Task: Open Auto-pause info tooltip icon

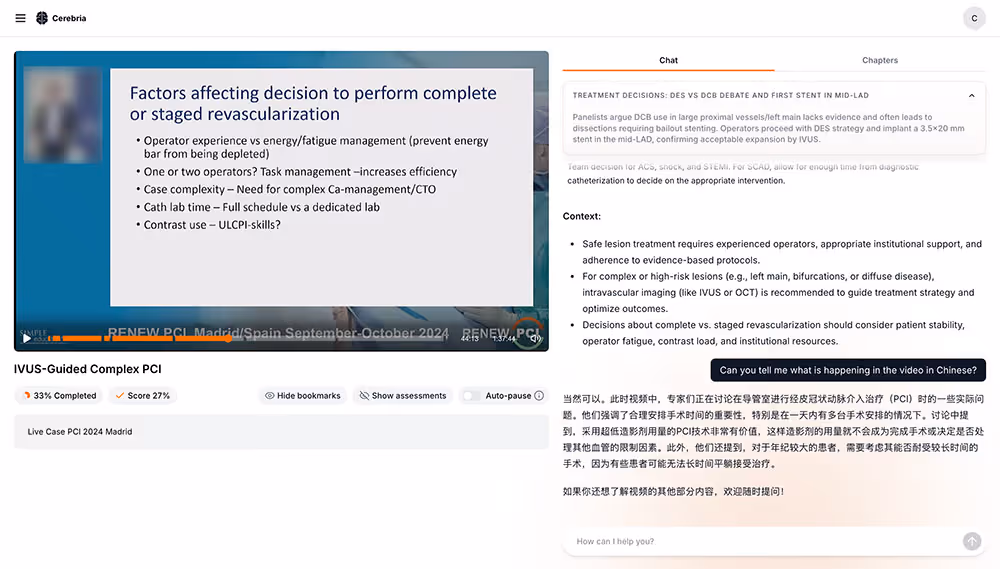Action: (x=539, y=395)
